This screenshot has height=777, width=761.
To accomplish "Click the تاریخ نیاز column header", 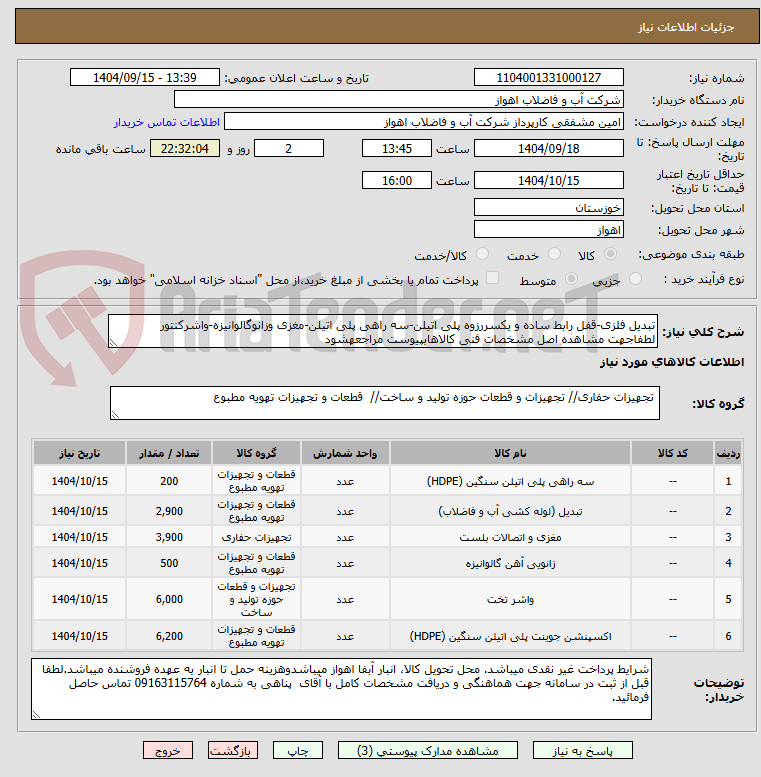I will pos(79,453).
